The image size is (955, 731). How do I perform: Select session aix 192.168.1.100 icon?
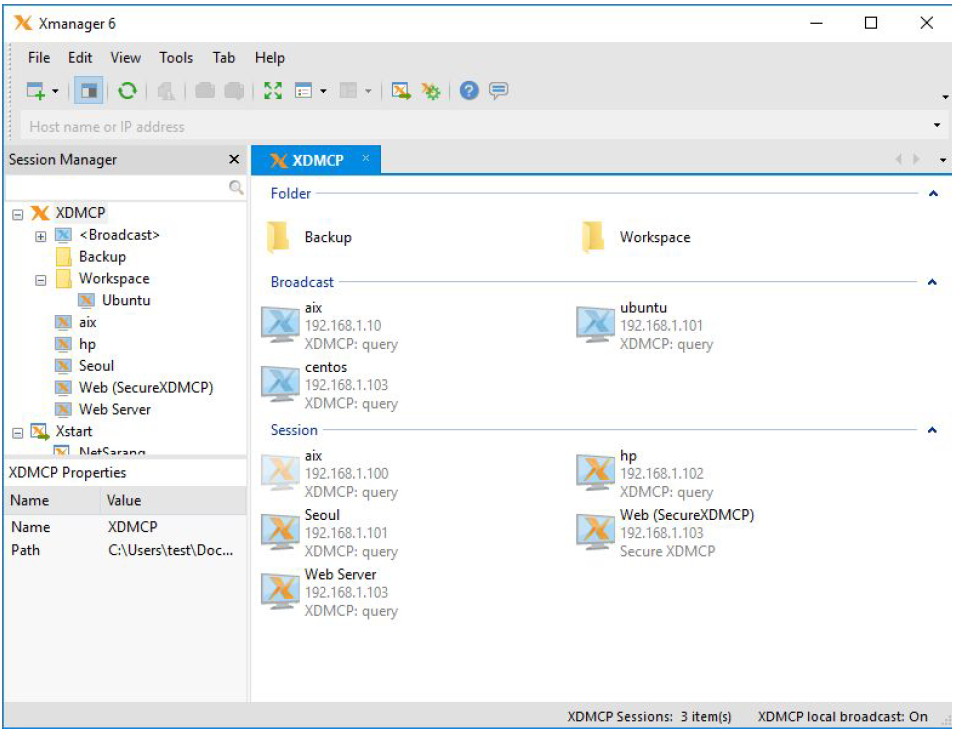point(280,473)
